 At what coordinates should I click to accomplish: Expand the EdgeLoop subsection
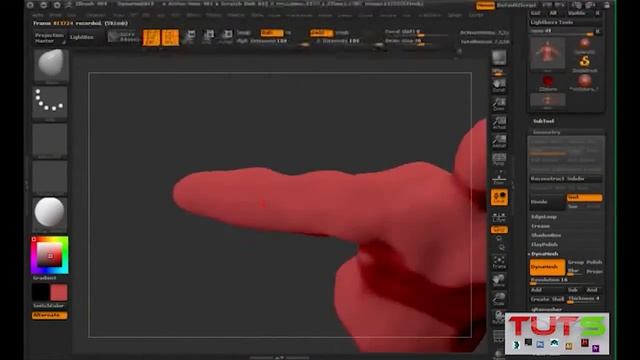[x=544, y=217]
